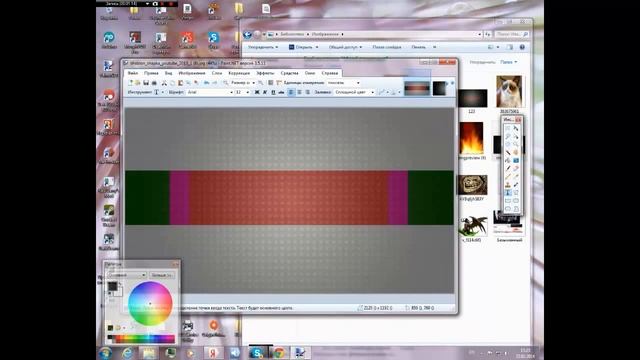This screenshot has width=640, height=360.
Task: Select the Pan hand tool
Action: [x=516, y=152]
